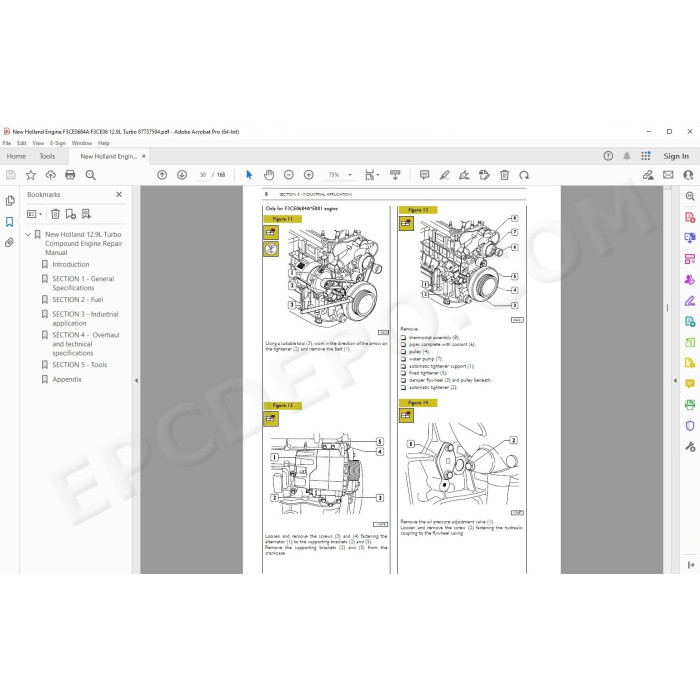Open More Tools wrench icon
700x700 pixels.
(x=690, y=447)
